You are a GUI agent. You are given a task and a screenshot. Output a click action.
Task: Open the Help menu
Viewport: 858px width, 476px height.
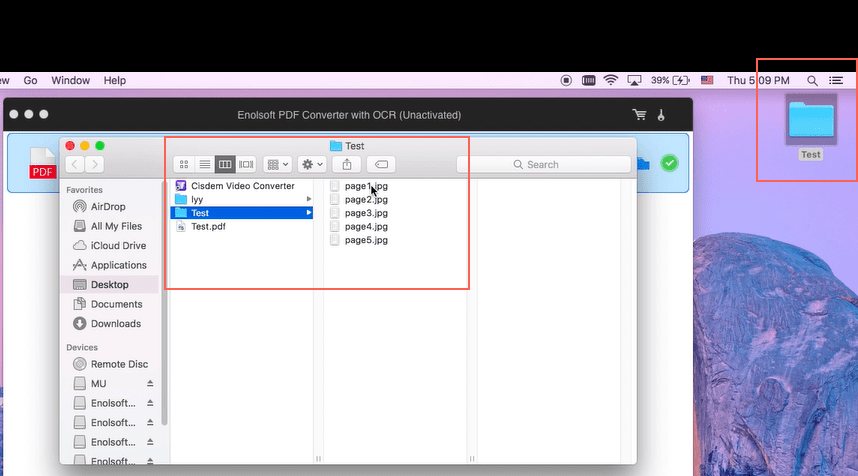coord(115,80)
